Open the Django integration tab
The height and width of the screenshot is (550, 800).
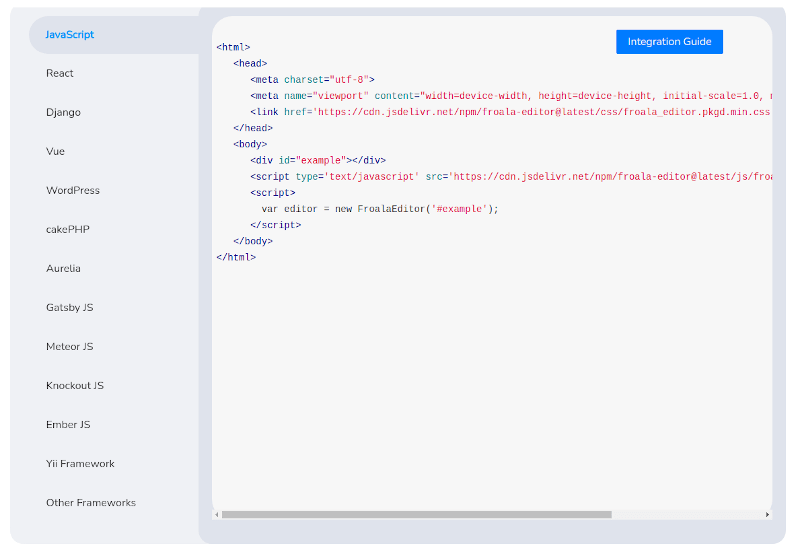pyautogui.click(x=63, y=112)
